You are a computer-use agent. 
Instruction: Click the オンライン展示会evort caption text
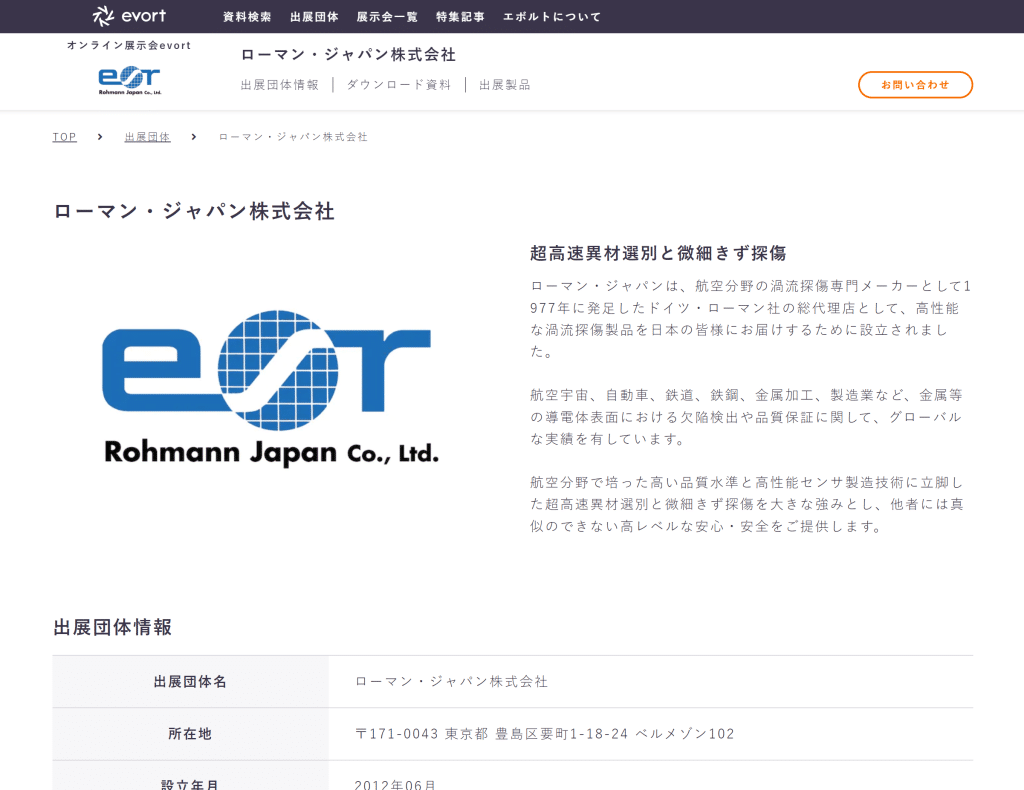click(x=129, y=46)
